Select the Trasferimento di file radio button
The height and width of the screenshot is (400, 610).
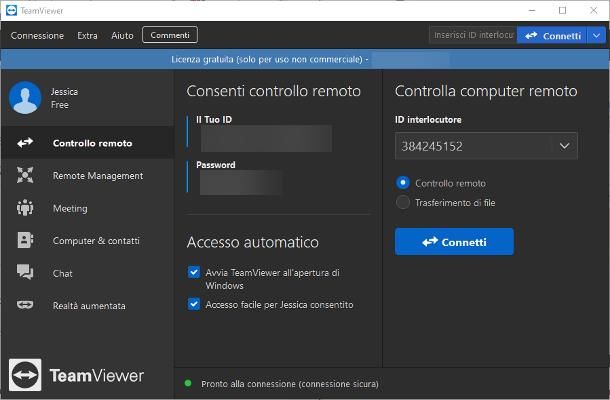403,202
